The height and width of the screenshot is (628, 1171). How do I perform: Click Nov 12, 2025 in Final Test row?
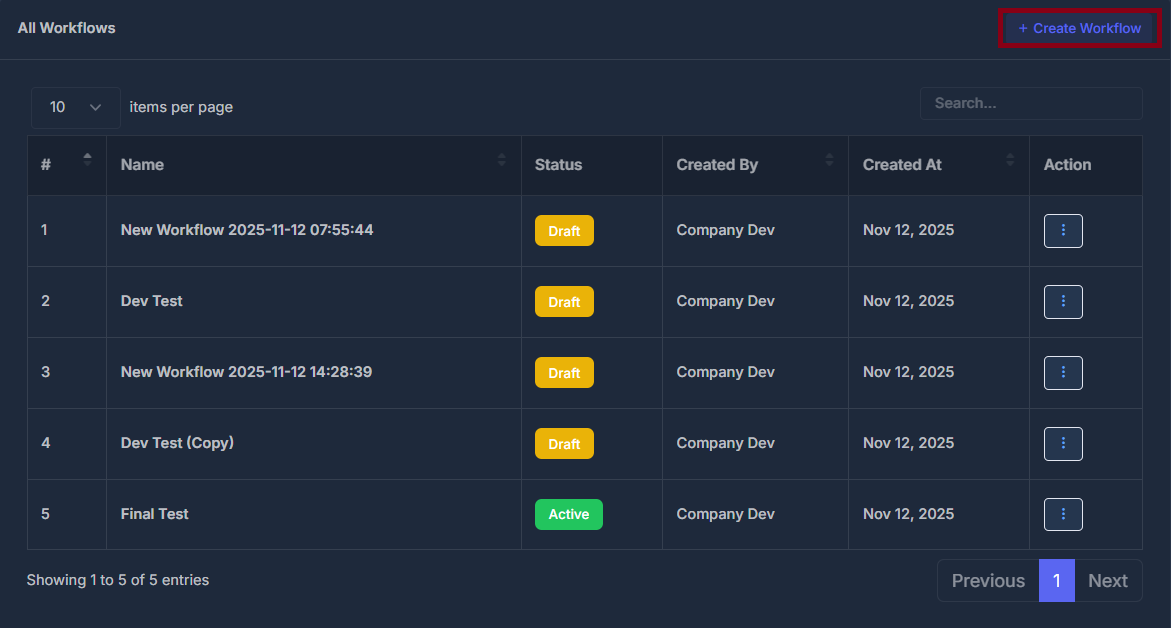point(908,514)
